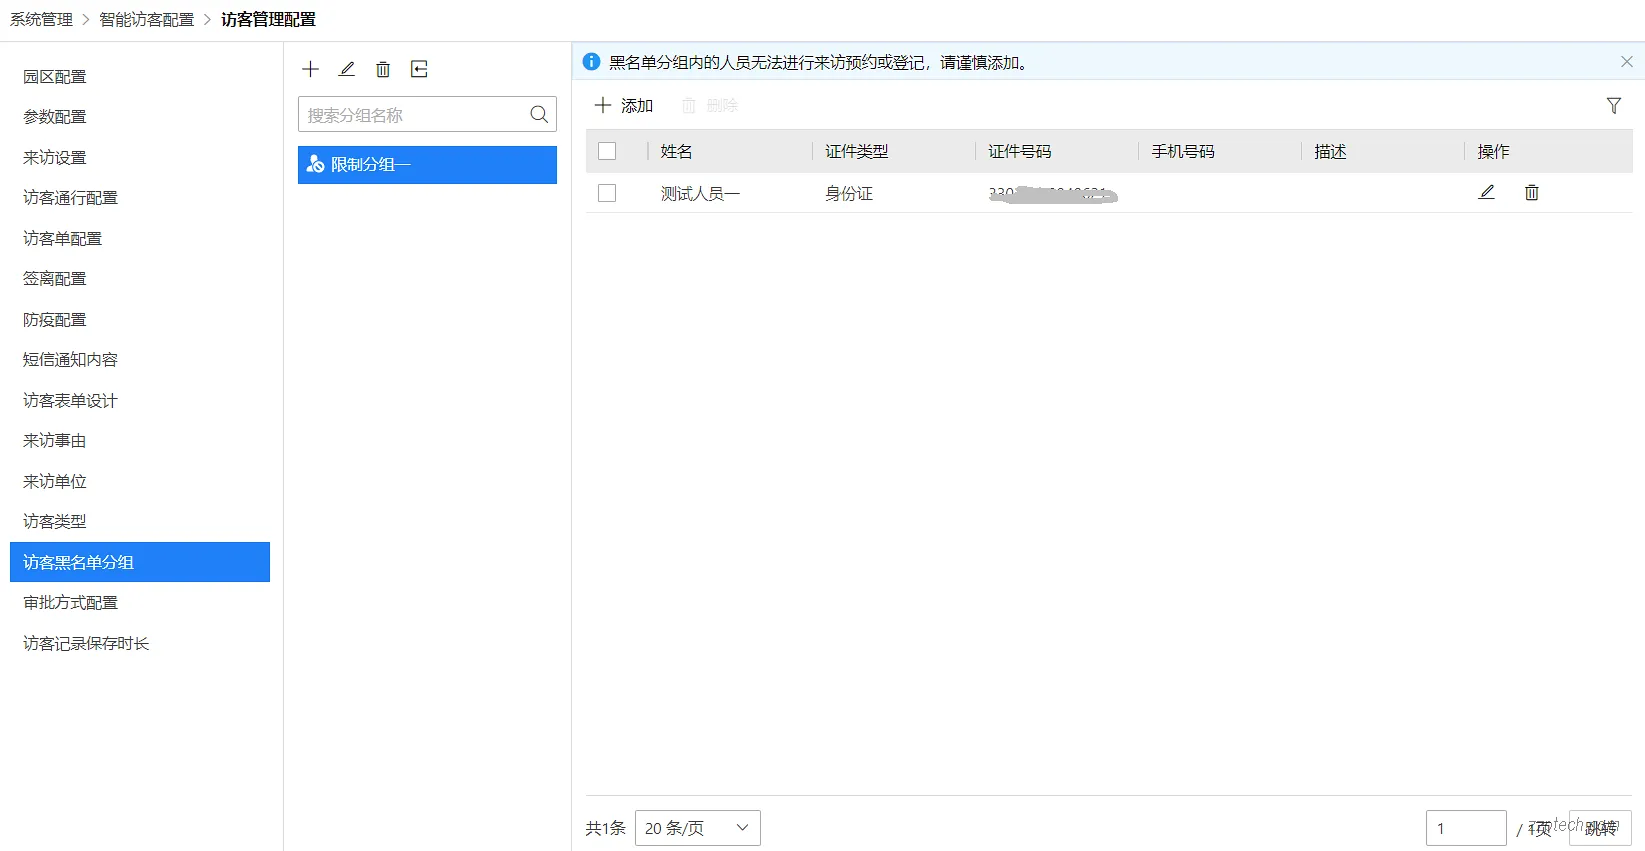Open 访客通行配置 in the sidebar
Viewport: 1645px width, 851px height.
[x=70, y=198]
